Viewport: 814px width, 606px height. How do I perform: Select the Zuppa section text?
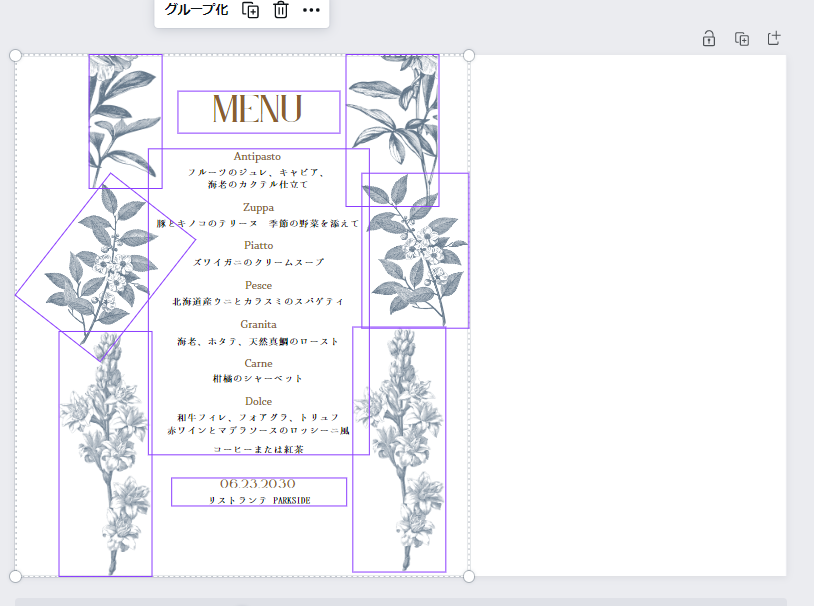258,207
